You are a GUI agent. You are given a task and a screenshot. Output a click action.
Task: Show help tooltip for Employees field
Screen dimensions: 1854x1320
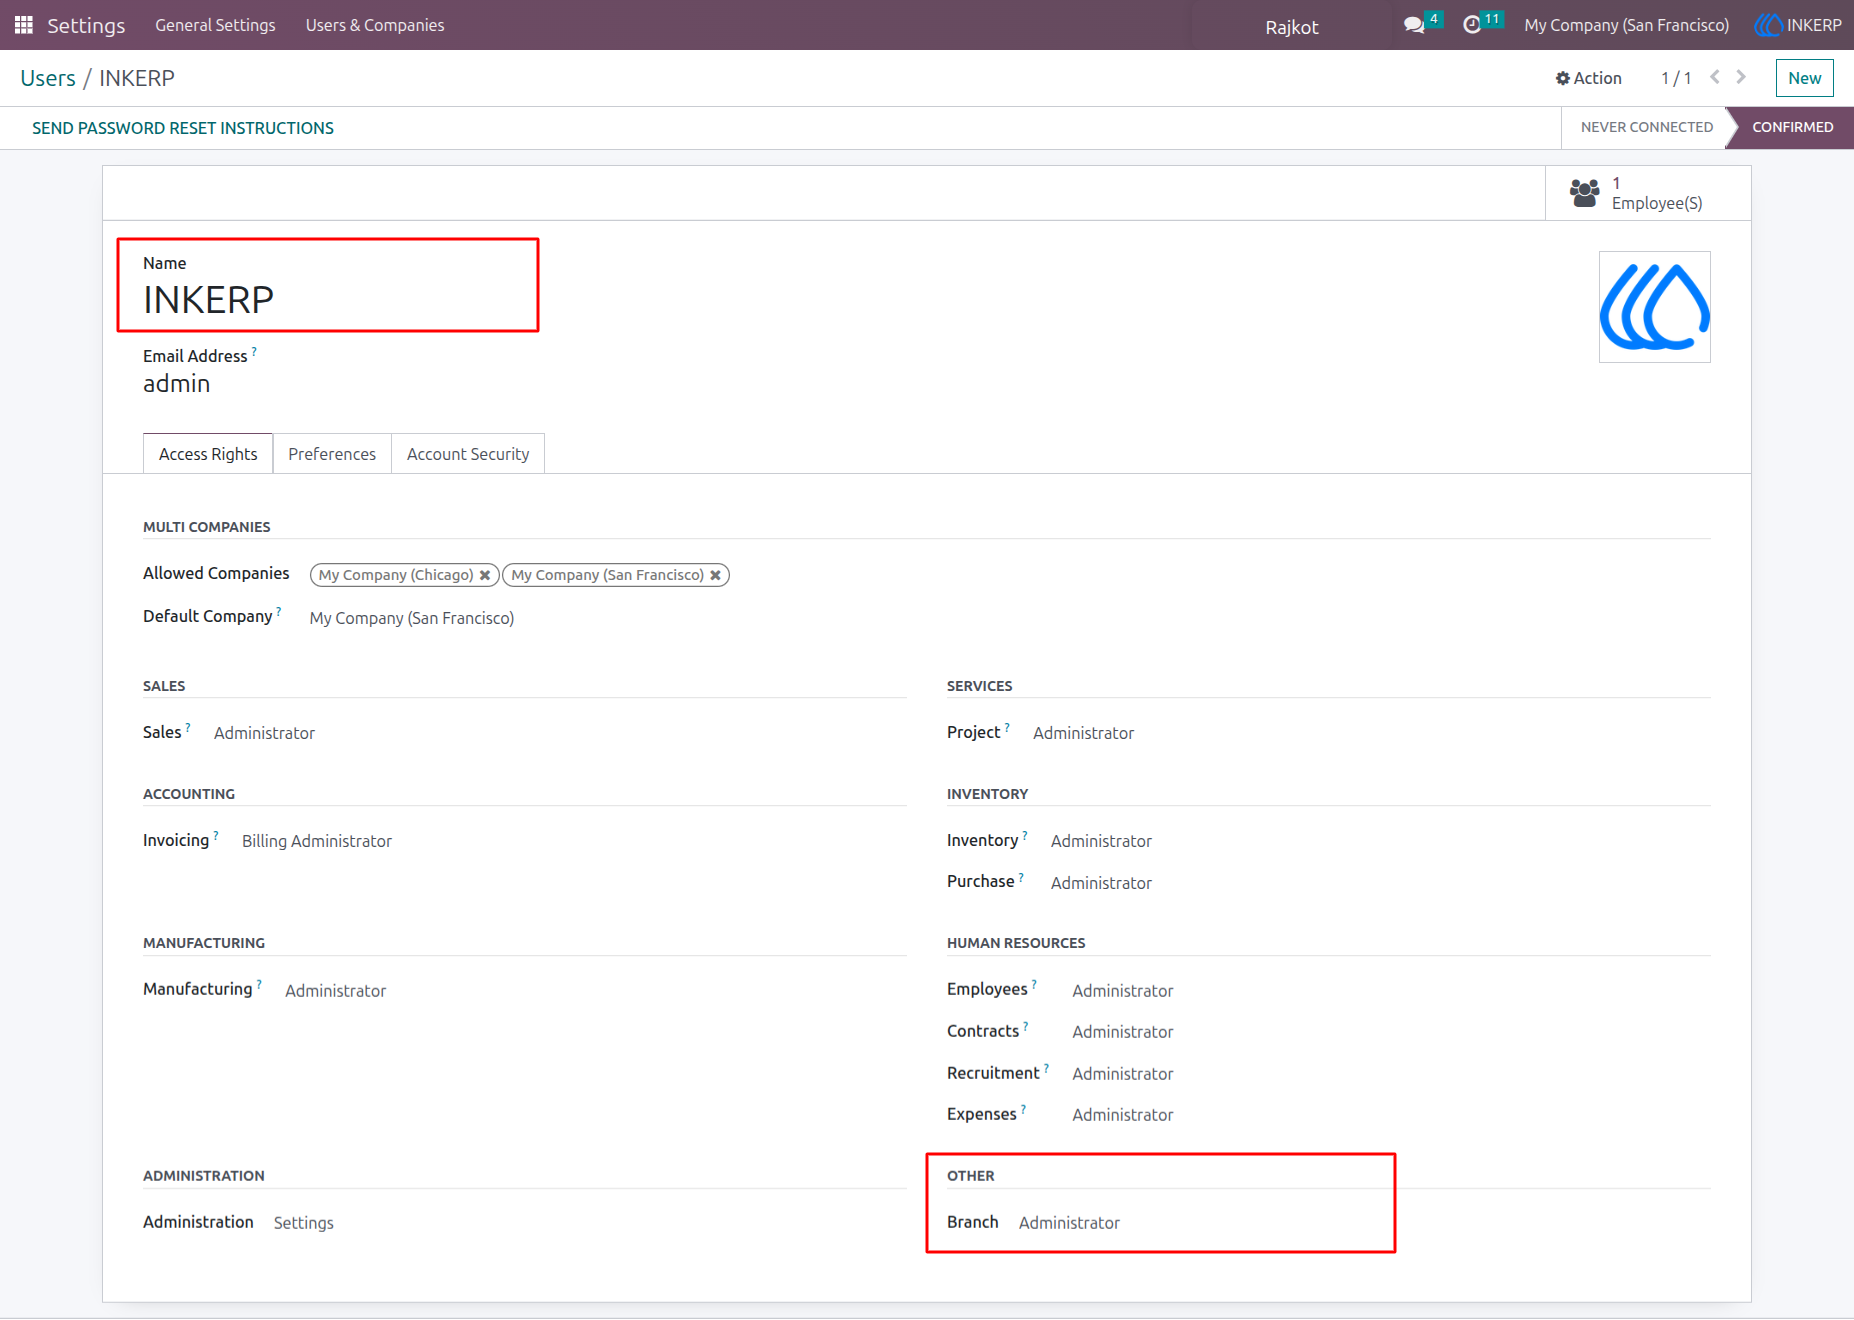1034,984
